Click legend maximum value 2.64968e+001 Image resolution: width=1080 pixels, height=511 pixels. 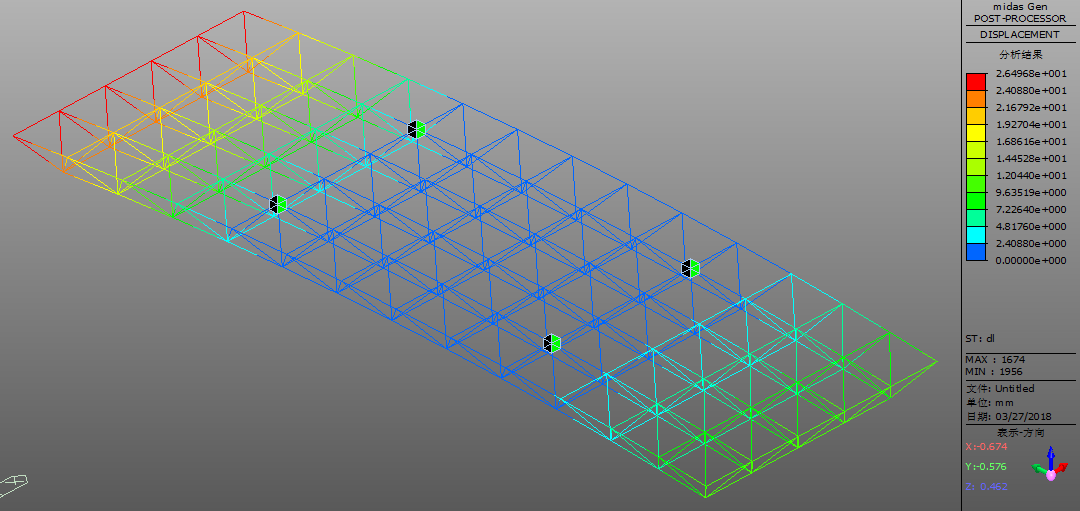1029,74
